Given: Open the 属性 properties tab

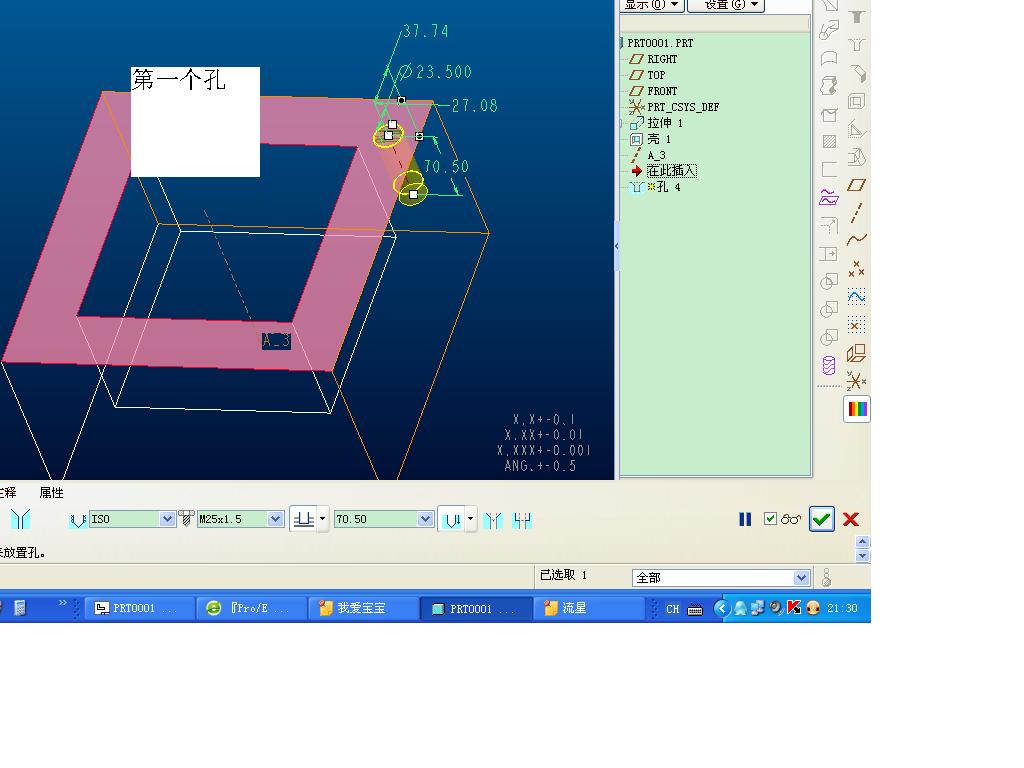Looking at the screenshot, I should (x=52, y=492).
